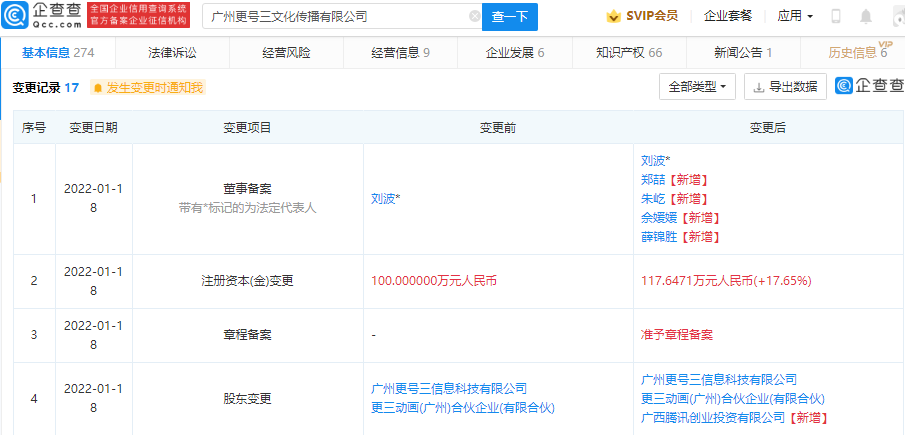Open 广州更号三信息科技有限公司 in 变更后 column
The height and width of the screenshot is (435, 905).
[x=719, y=380]
